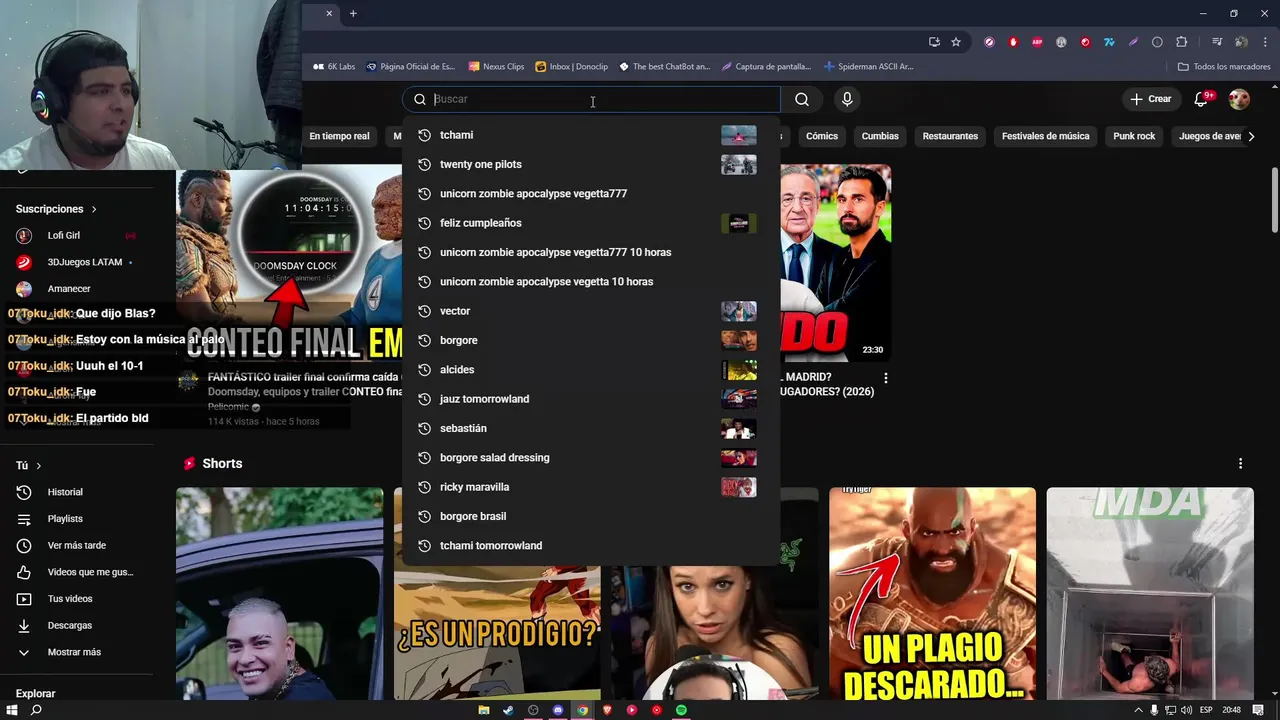Expand the Suscripciones section

[x=56, y=209]
